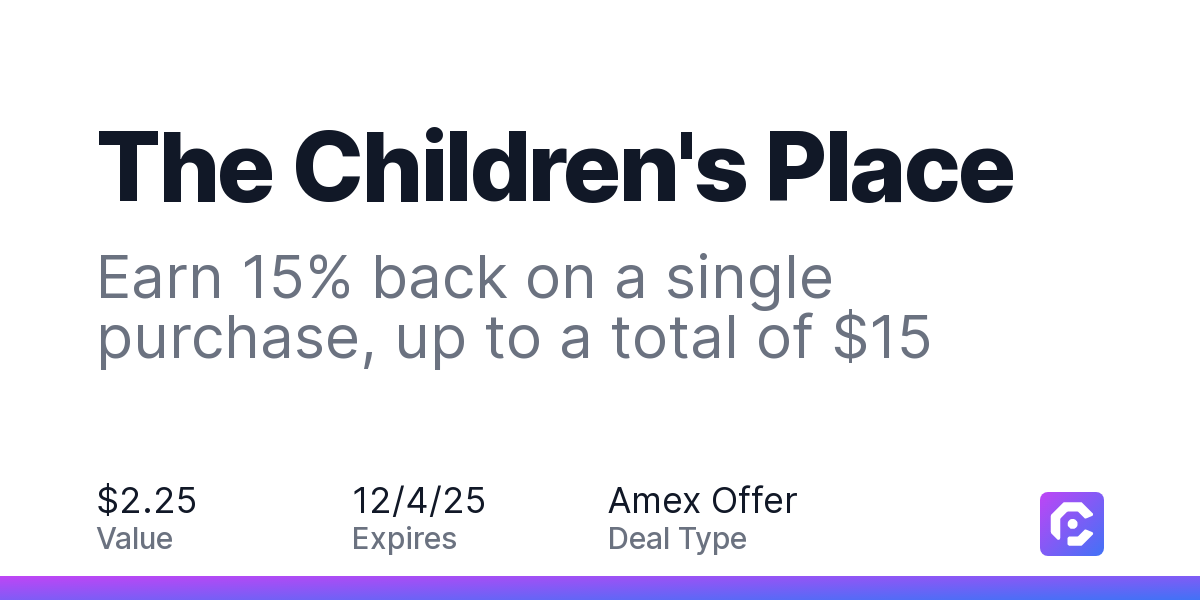Click the "Value" label

coord(134,539)
